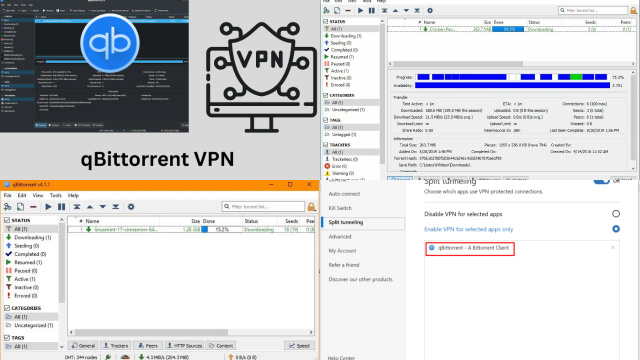Click queue Move Down arrow in upper-right qBittorrent window
This screenshot has height=360, width=640.
click(x=406, y=10)
